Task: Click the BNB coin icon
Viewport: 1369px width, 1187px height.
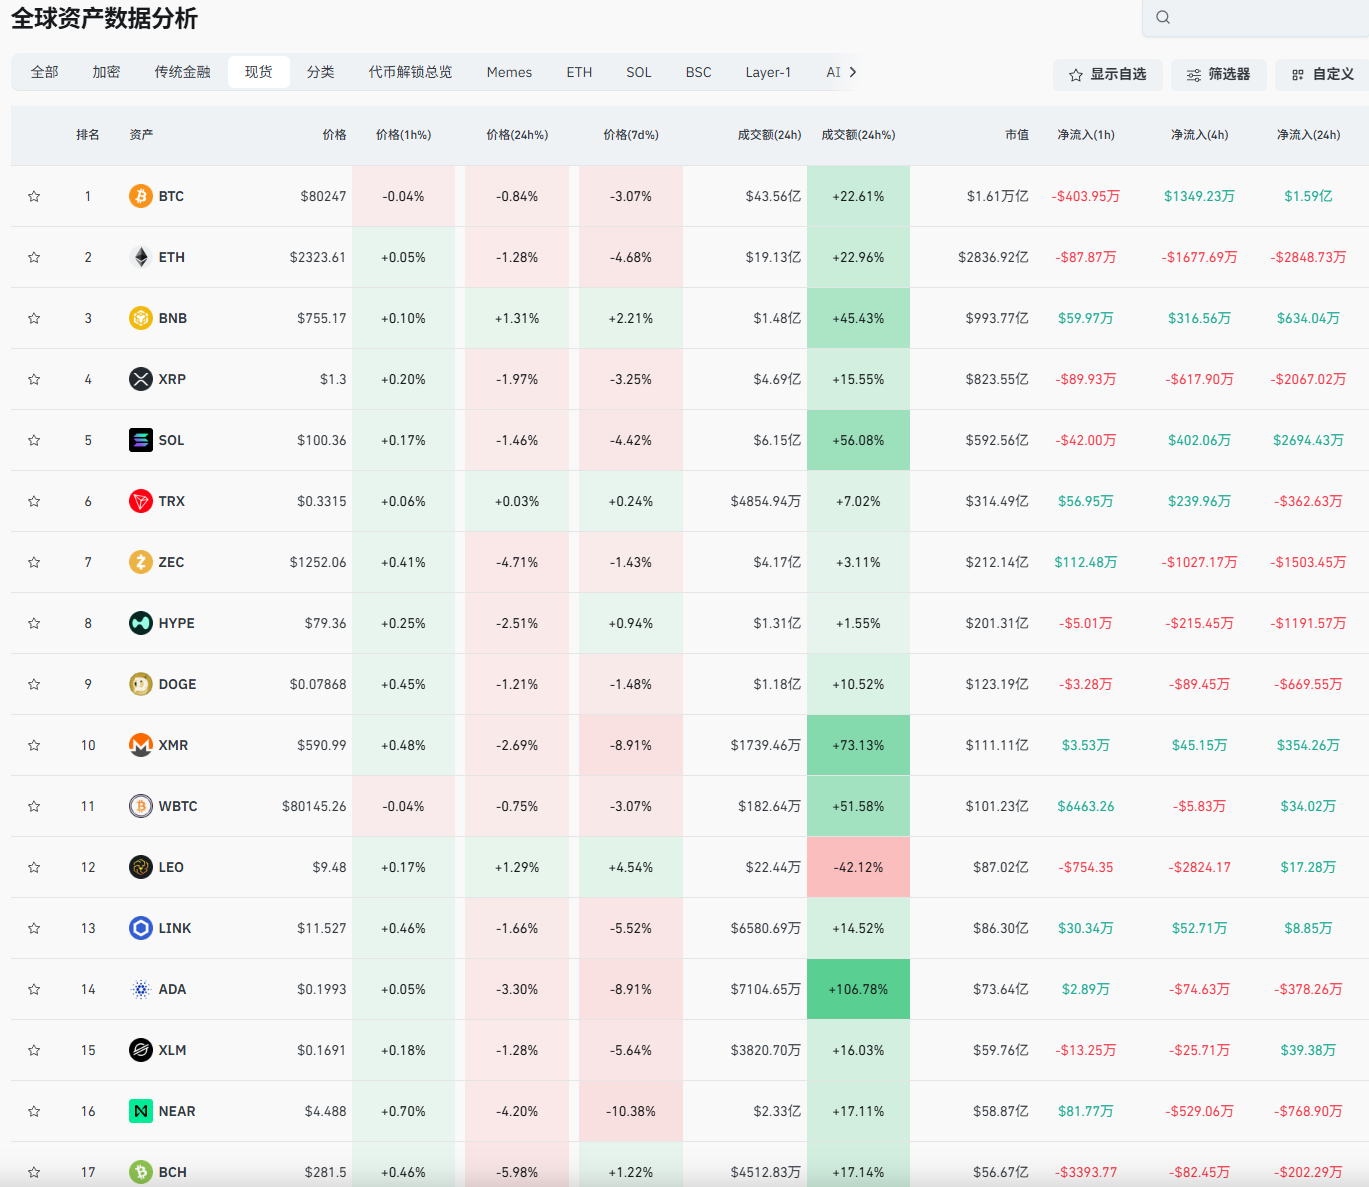Action: pyautogui.click(x=141, y=318)
